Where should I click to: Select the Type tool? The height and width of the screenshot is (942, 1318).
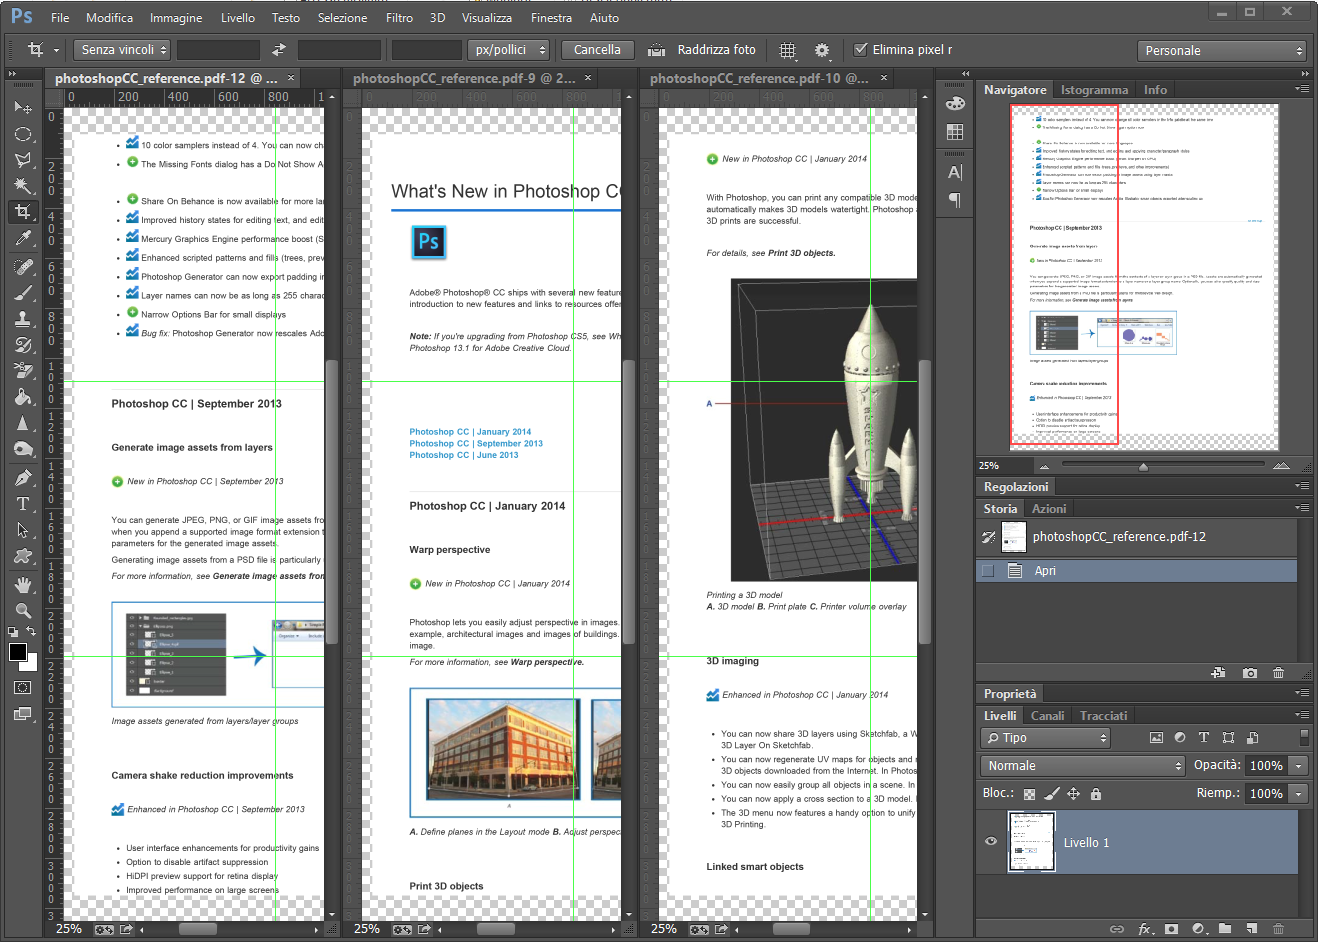coord(23,504)
